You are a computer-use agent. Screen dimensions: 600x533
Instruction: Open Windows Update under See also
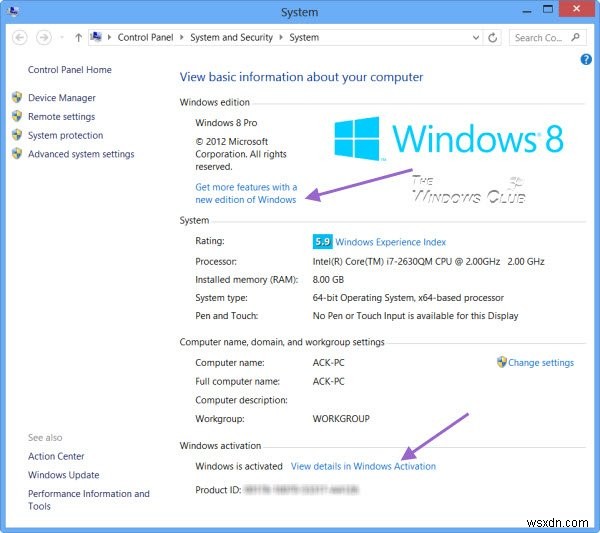[x=64, y=475]
